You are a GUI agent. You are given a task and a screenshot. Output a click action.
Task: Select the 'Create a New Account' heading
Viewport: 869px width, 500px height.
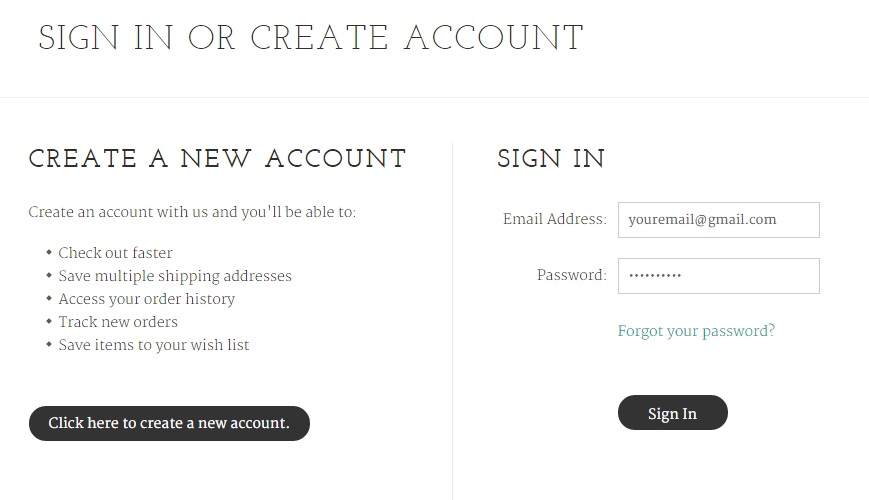[217, 159]
